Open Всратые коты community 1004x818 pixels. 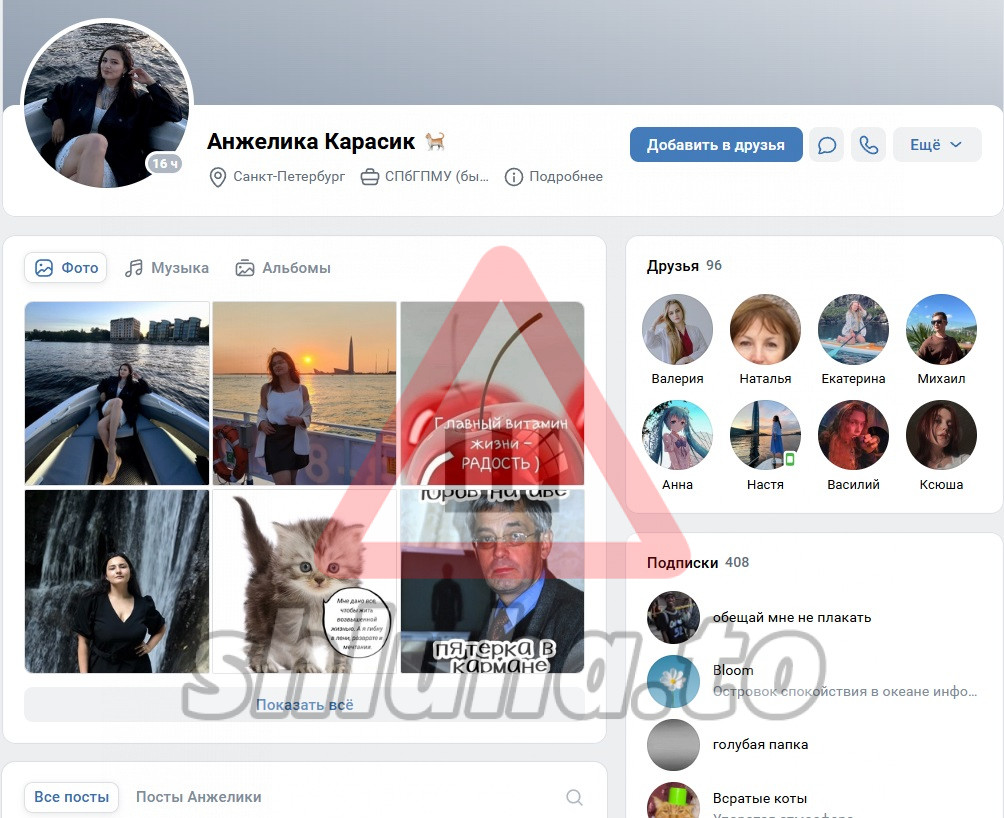click(x=760, y=798)
